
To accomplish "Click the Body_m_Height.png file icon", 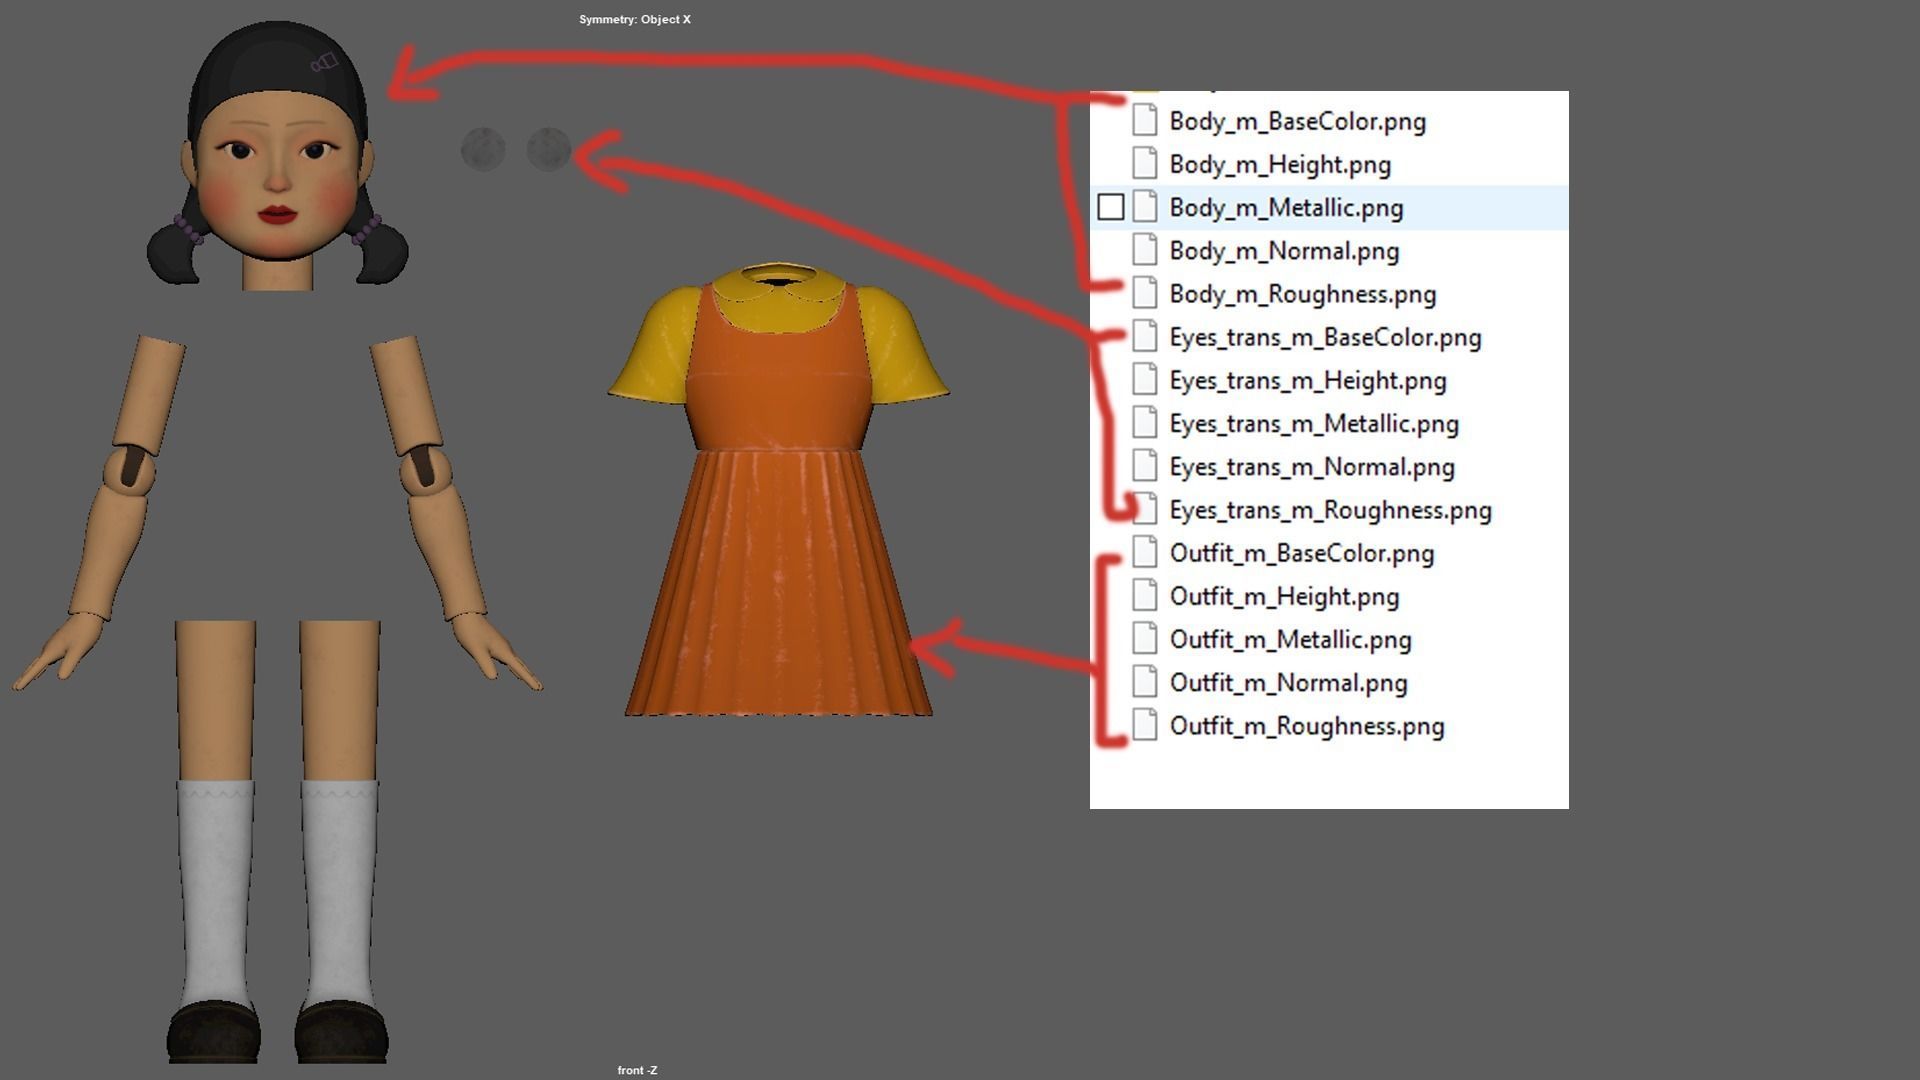I will point(1145,164).
